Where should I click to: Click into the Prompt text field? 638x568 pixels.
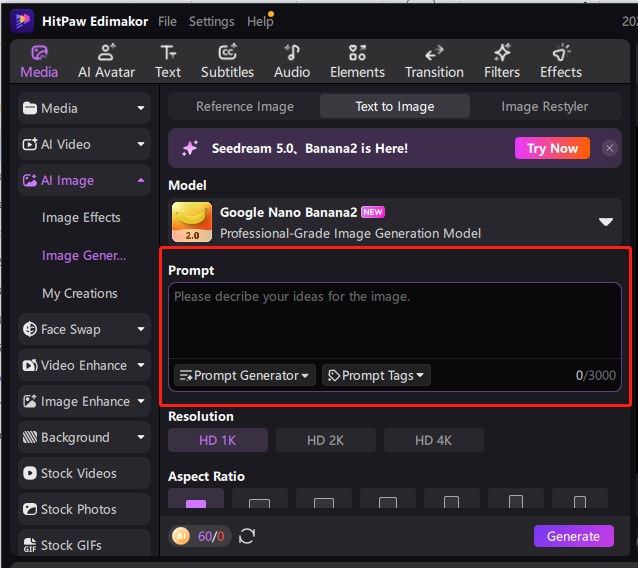pyautogui.click(x=395, y=320)
